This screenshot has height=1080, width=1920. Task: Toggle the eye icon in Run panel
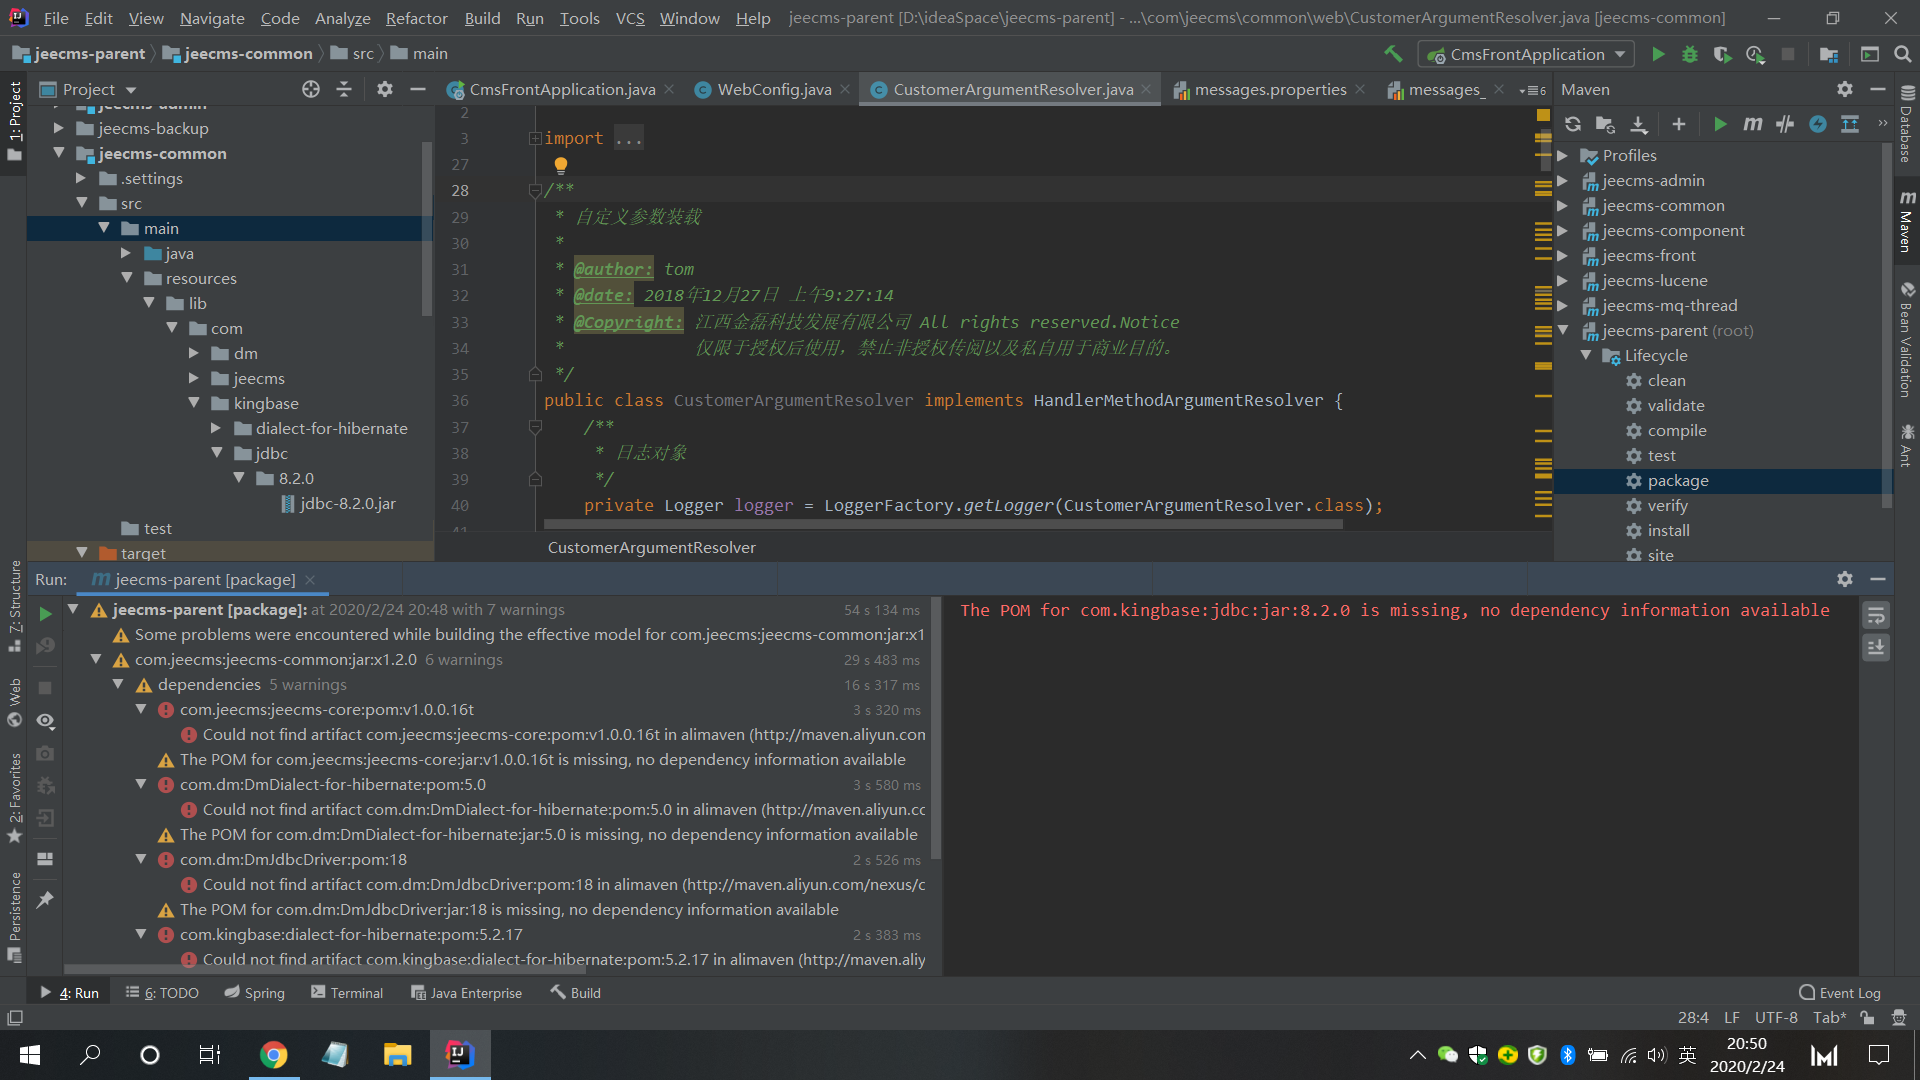coord(45,721)
